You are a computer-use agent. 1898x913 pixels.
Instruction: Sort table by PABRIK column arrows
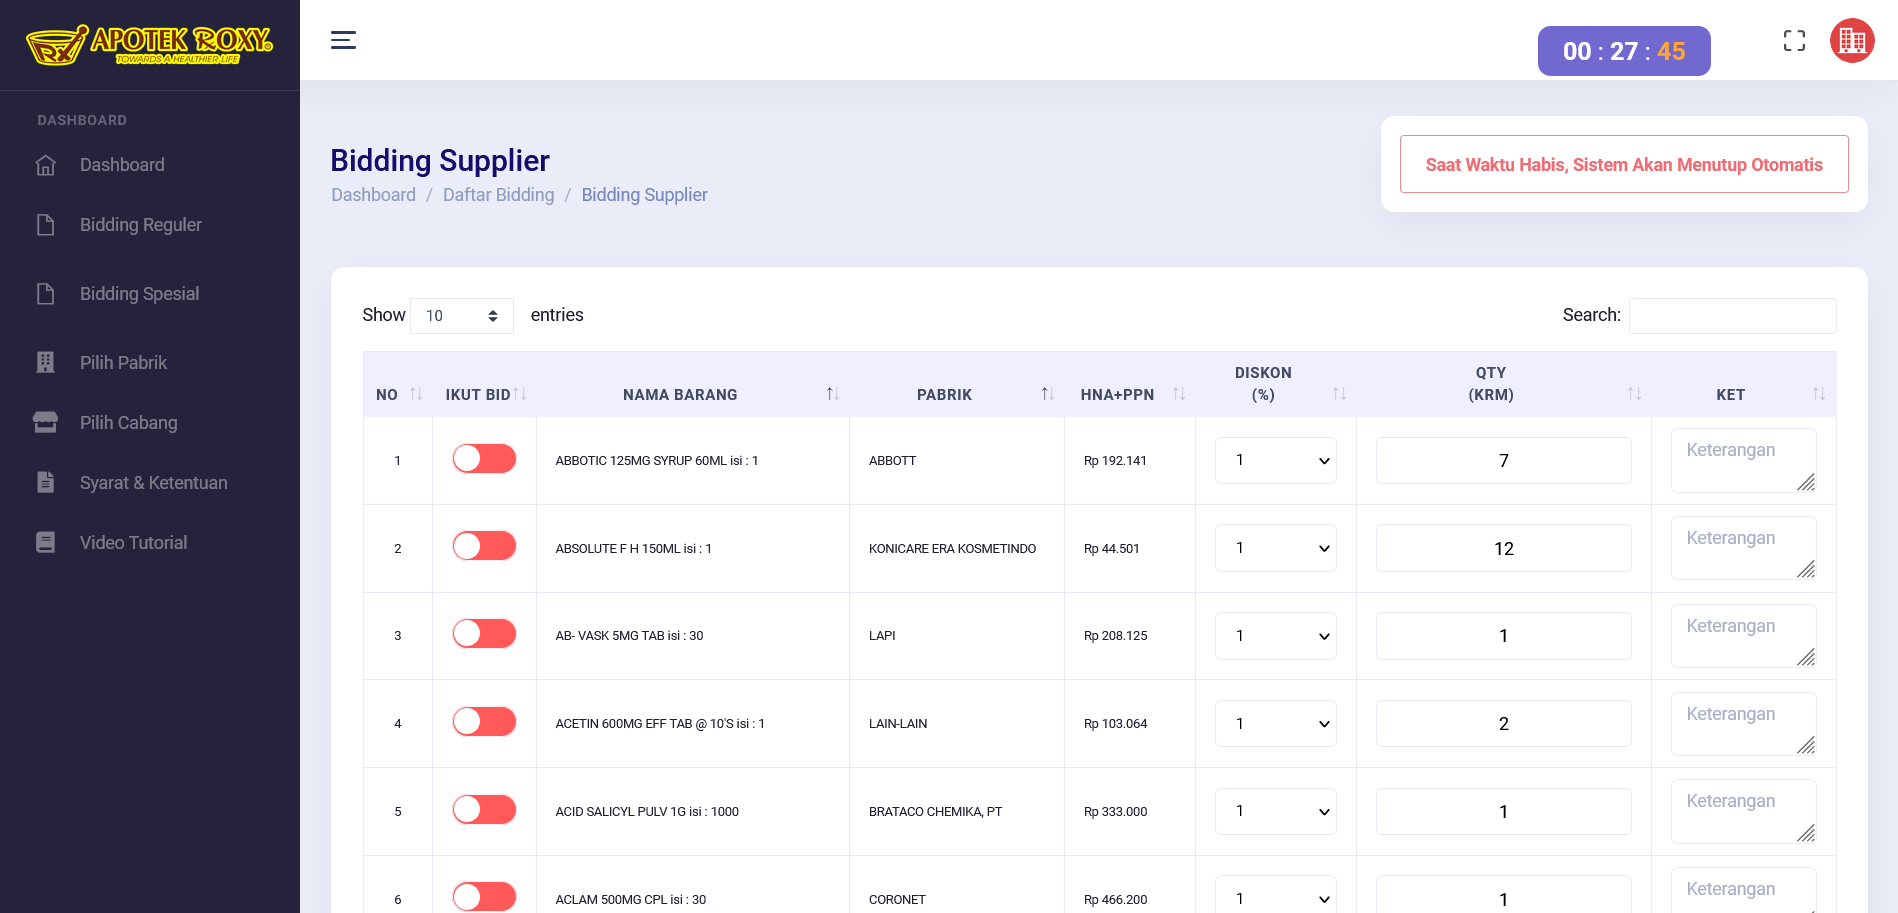tap(1047, 394)
